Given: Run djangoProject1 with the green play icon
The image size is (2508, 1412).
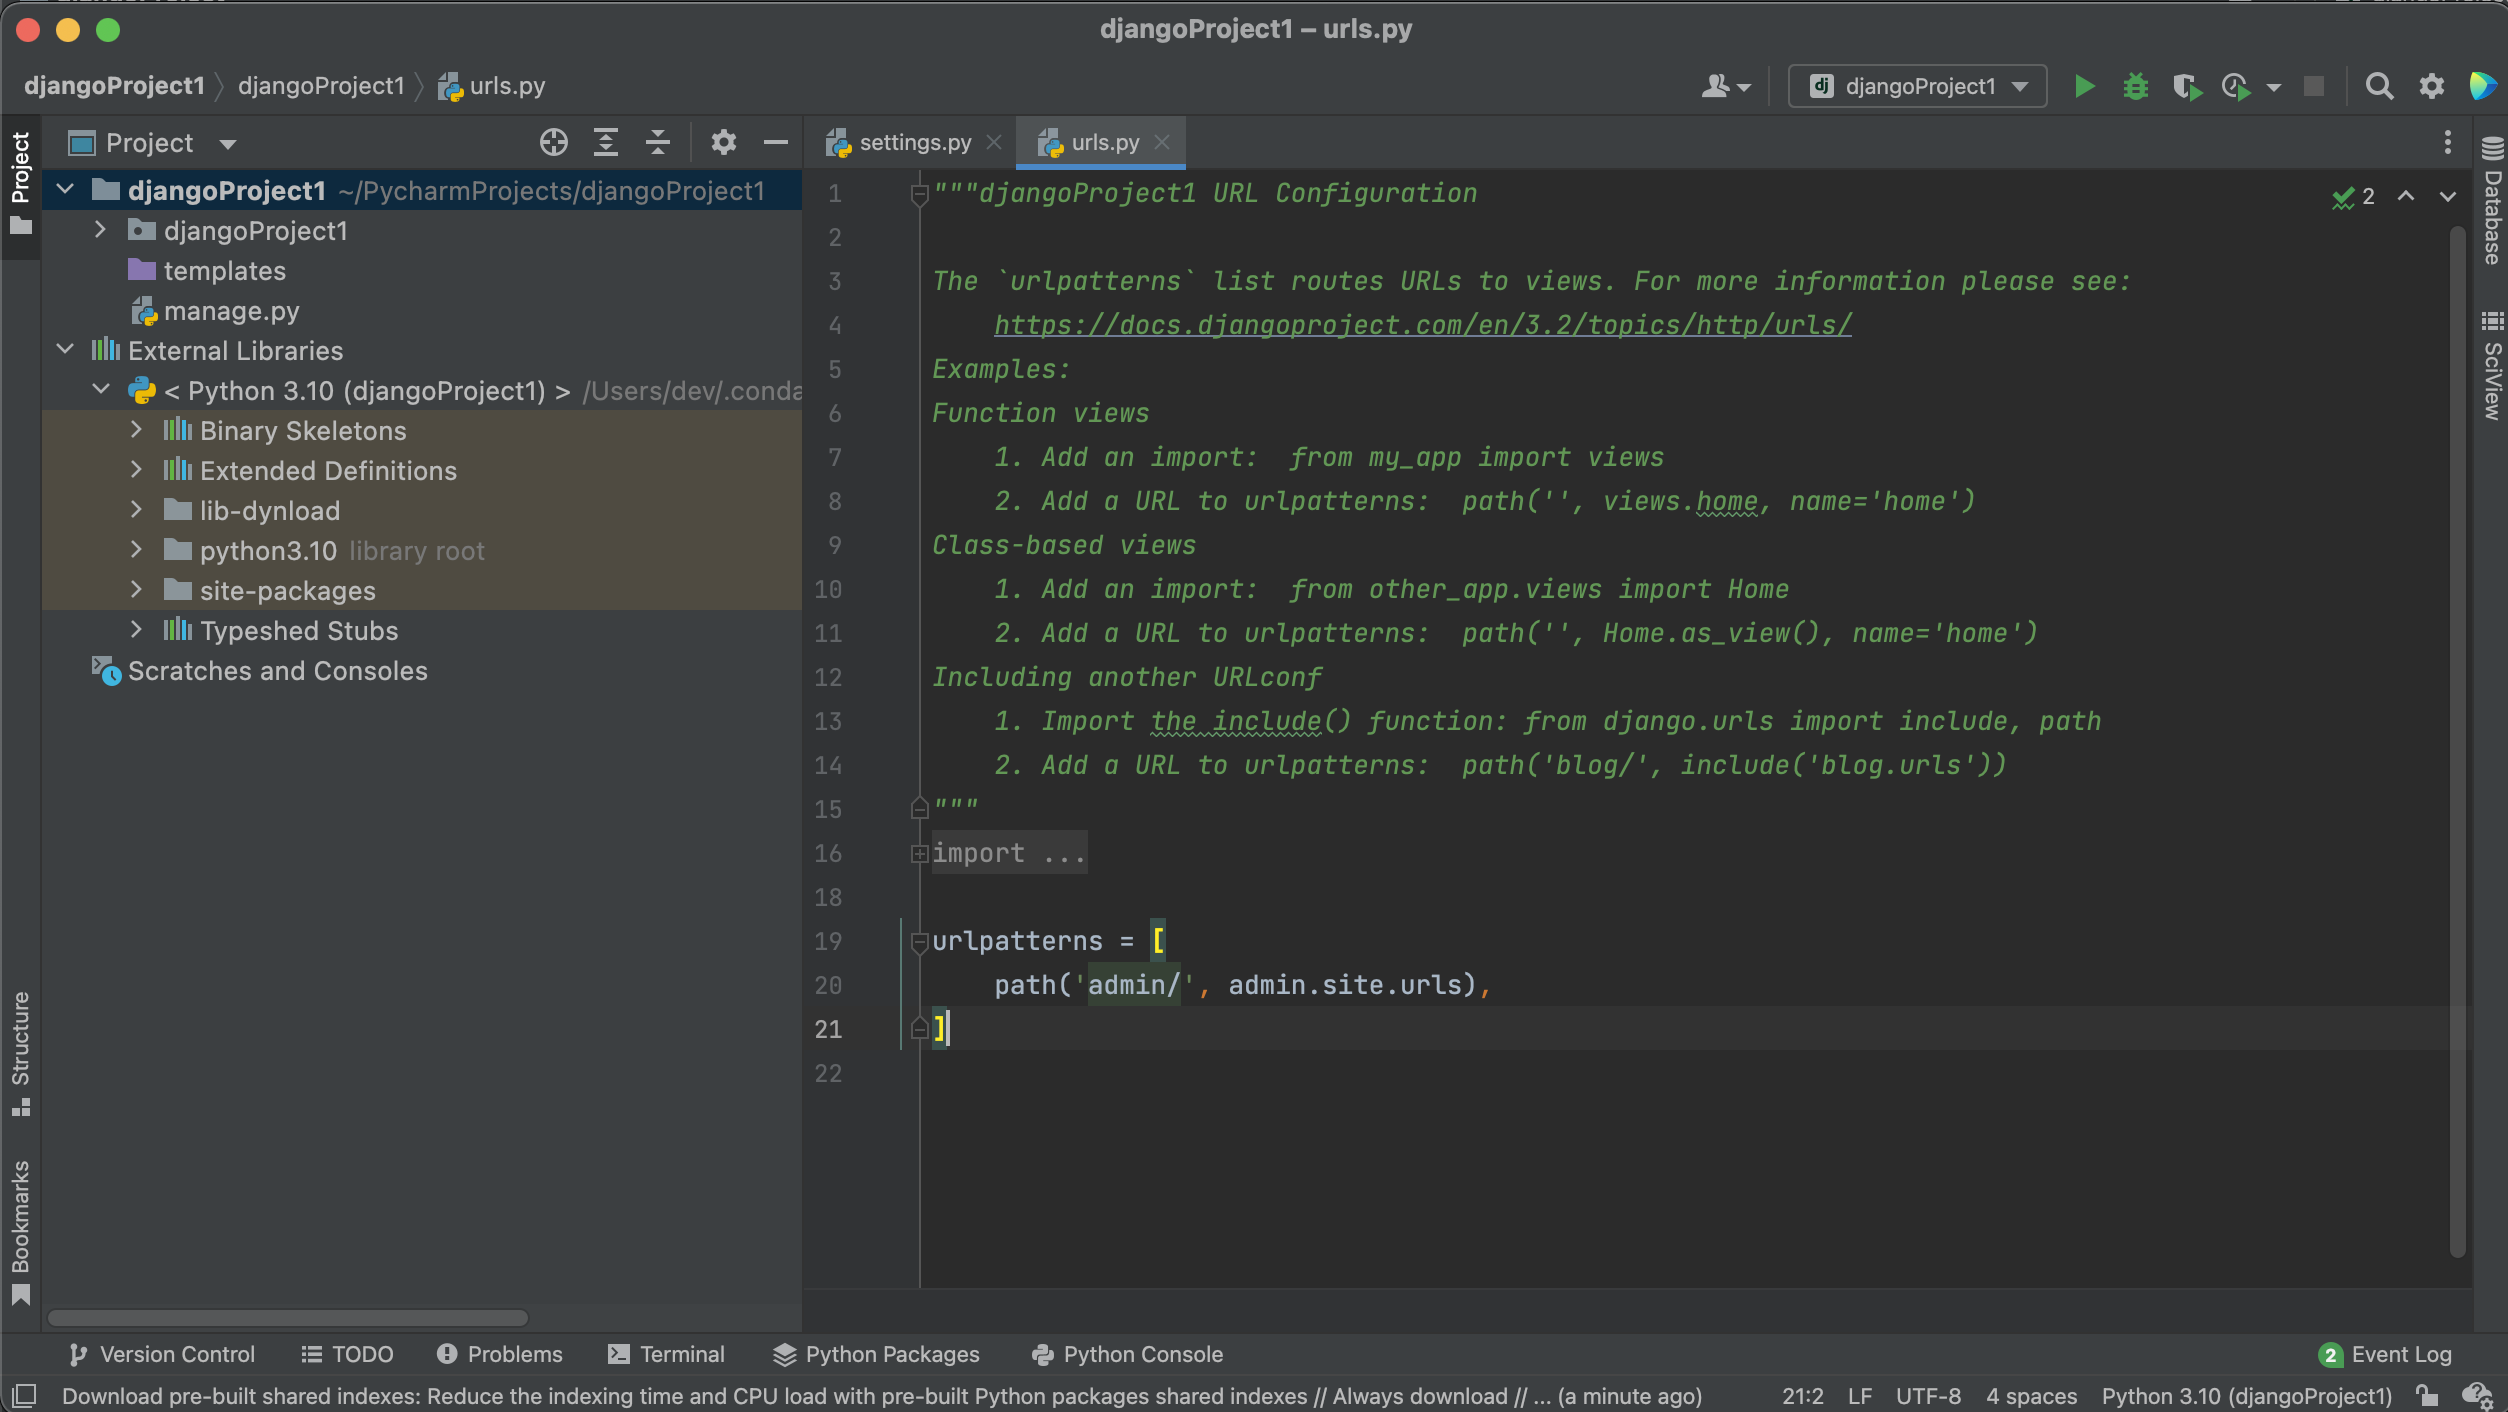Looking at the screenshot, I should [x=2084, y=87].
